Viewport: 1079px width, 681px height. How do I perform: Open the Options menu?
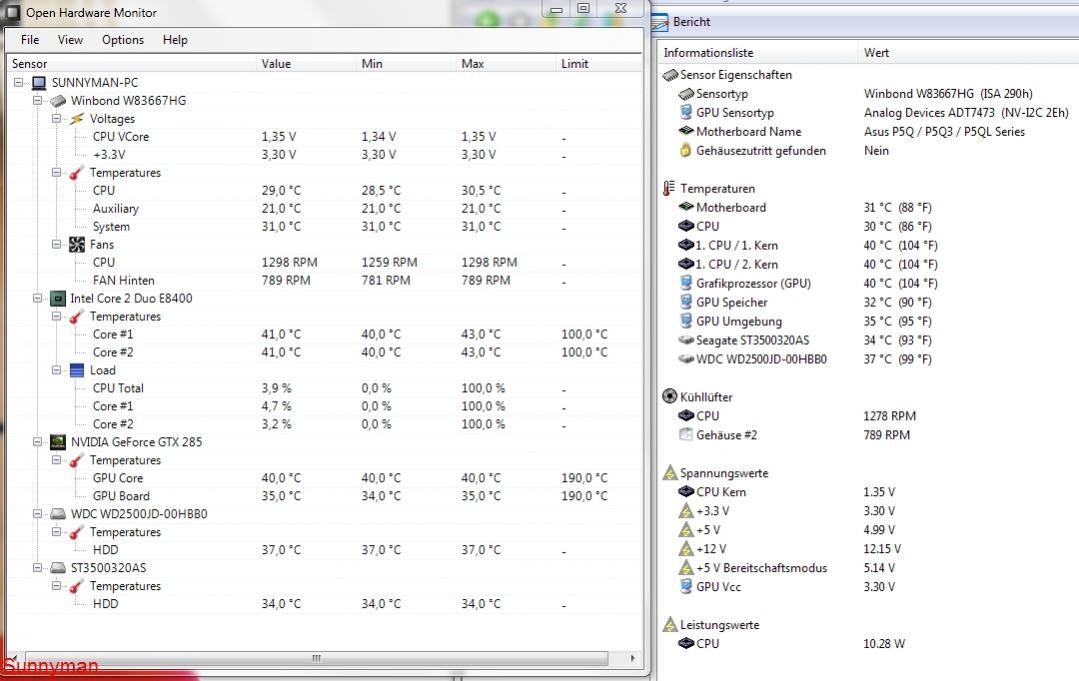tap(122, 40)
